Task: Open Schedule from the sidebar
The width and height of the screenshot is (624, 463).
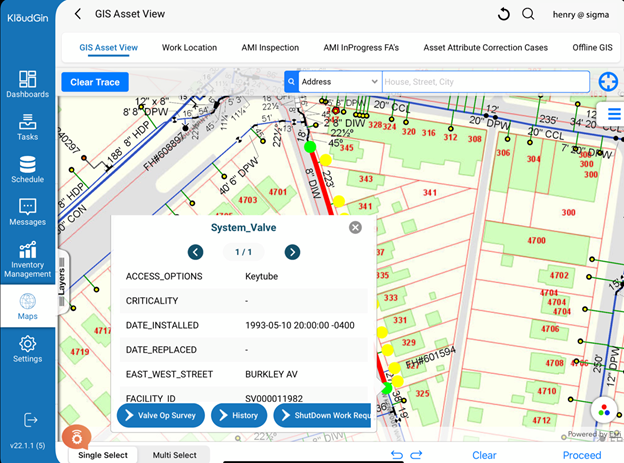Action: (x=27, y=170)
